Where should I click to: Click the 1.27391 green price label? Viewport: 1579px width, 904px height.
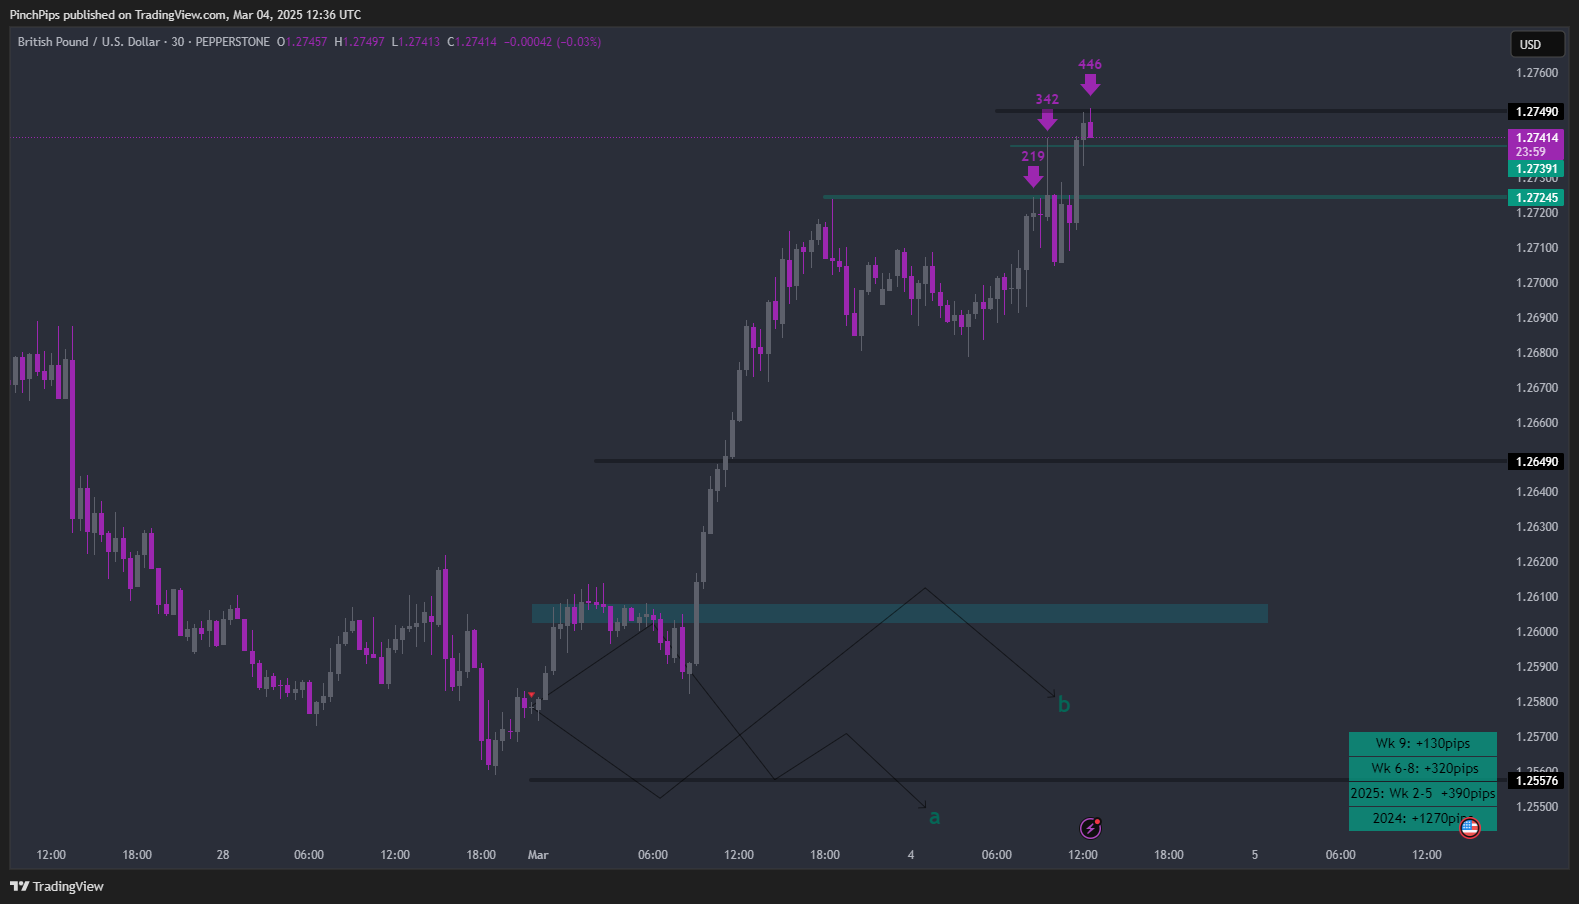[1536, 169]
